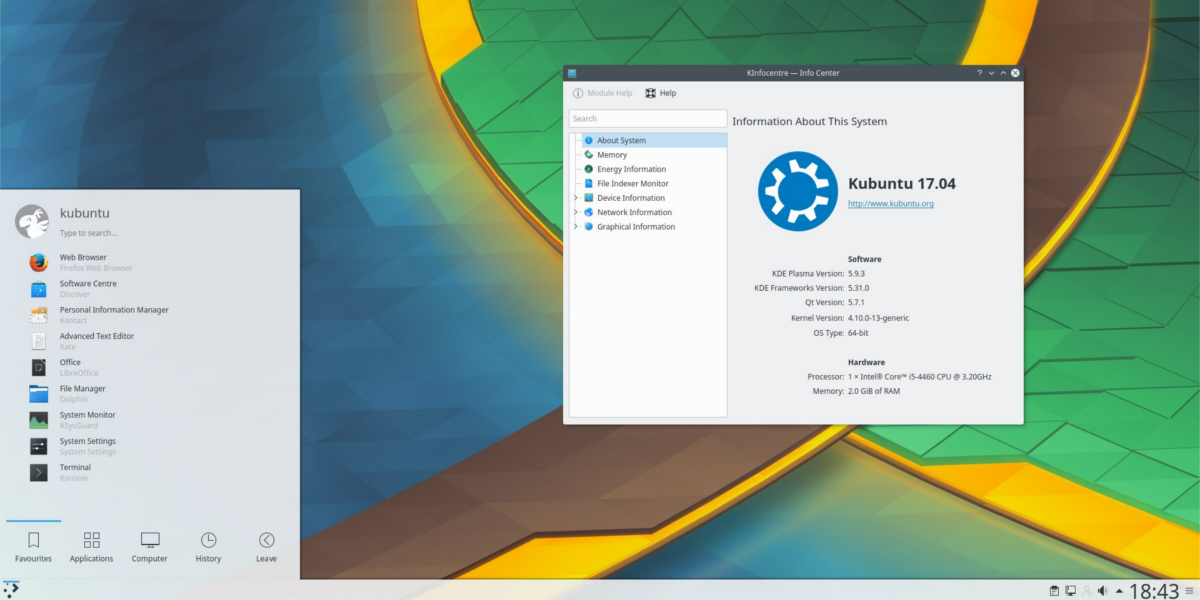Open the device notifier tray icon
Screen dimensions: 1200x600
(1070, 590)
